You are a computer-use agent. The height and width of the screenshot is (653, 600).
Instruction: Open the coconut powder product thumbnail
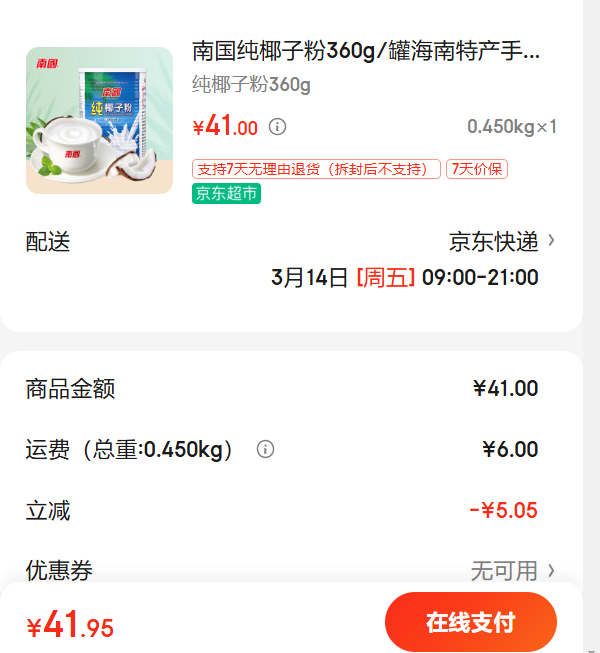point(100,120)
